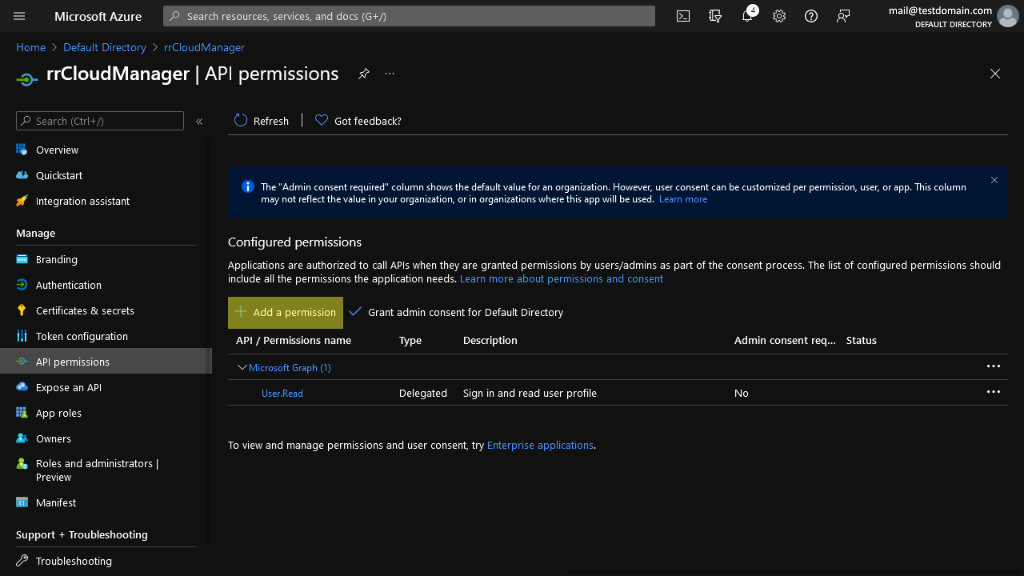Go to rrCloudManager breadcrumb
1024x576 pixels.
pyautogui.click(x=204, y=47)
